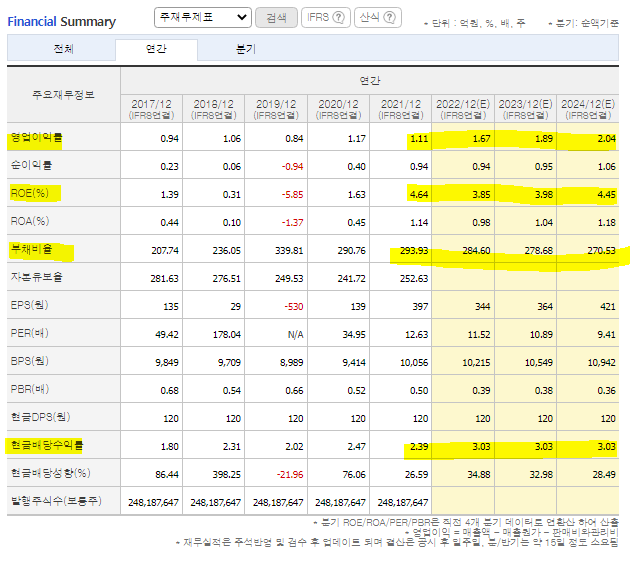Click the 현금배당성향(%) row label
The image size is (630, 562).
click(x=50, y=473)
